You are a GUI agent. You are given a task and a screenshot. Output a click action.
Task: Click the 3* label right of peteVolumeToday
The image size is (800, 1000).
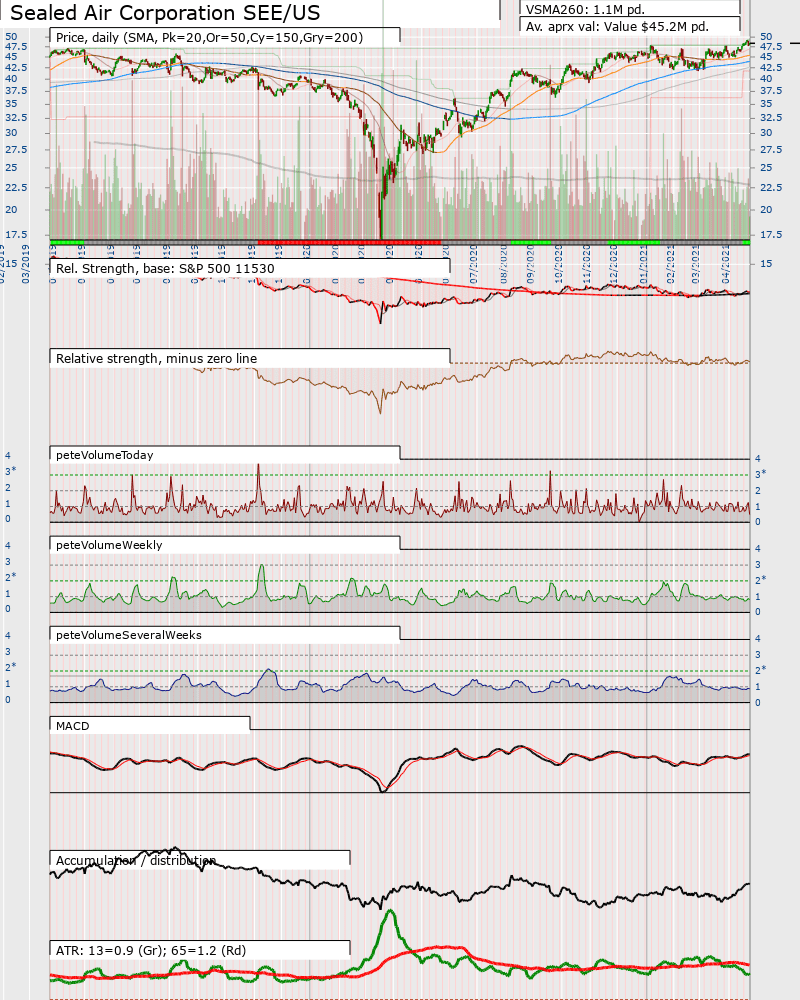(760, 474)
